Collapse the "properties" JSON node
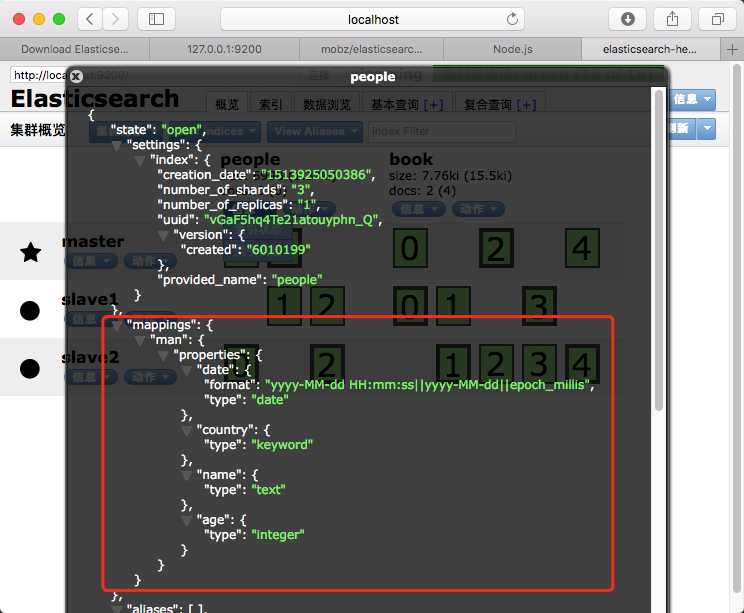This screenshot has width=744, height=613. point(163,356)
